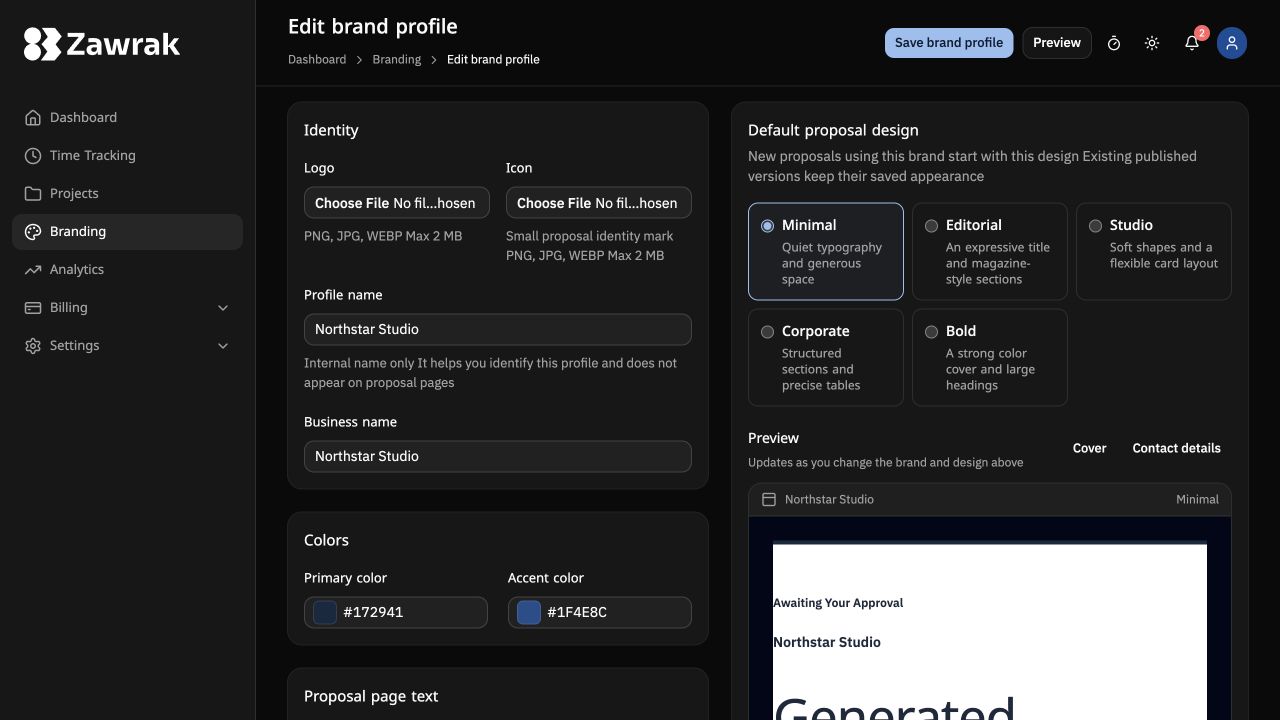Open notifications bell icon
The image size is (1280, 720).
tap(1192, 43)
